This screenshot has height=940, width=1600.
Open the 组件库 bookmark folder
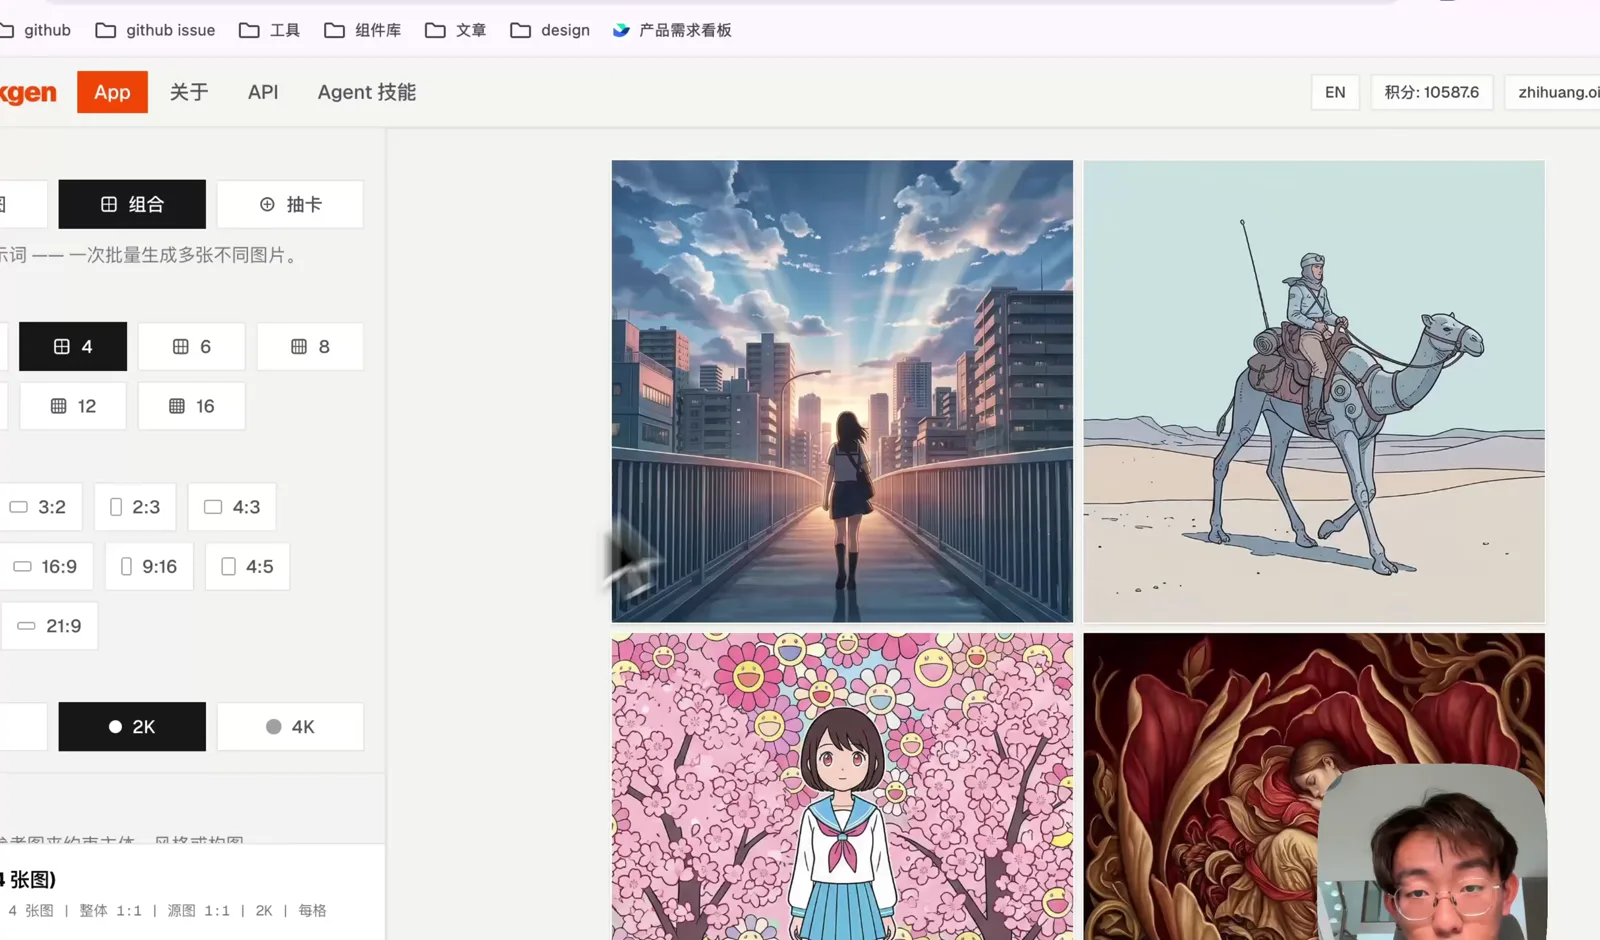(363, 30)
